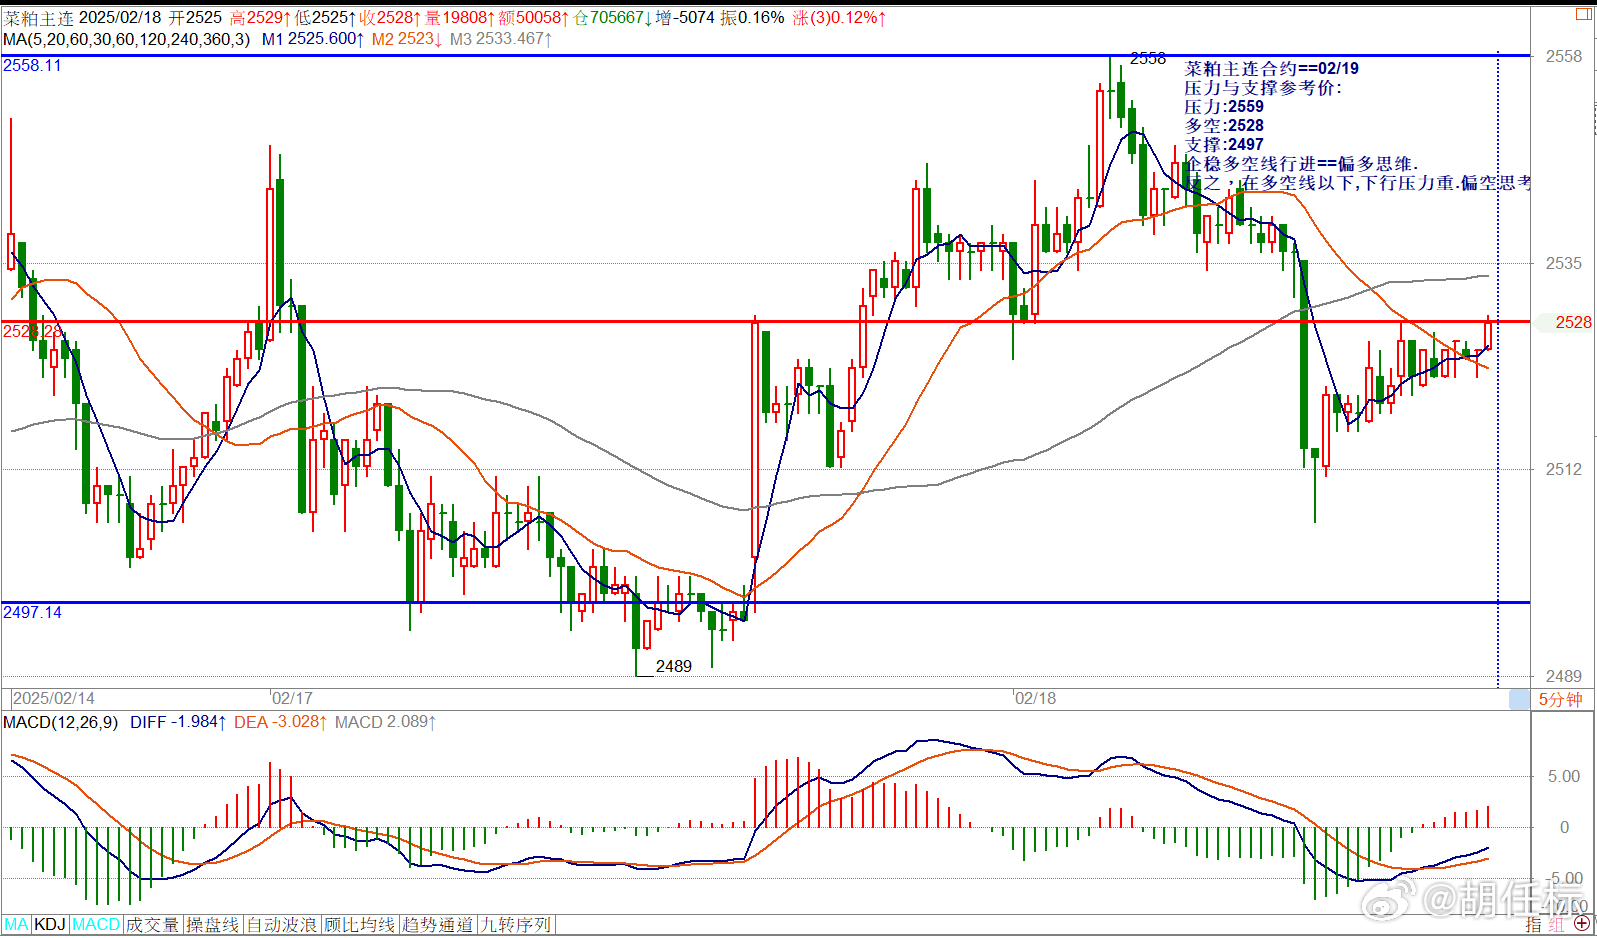Image resolution: width=1597 pixels, height=938 pixels.
Task: Click the 指 indicator button
Action: (1535, 925)
